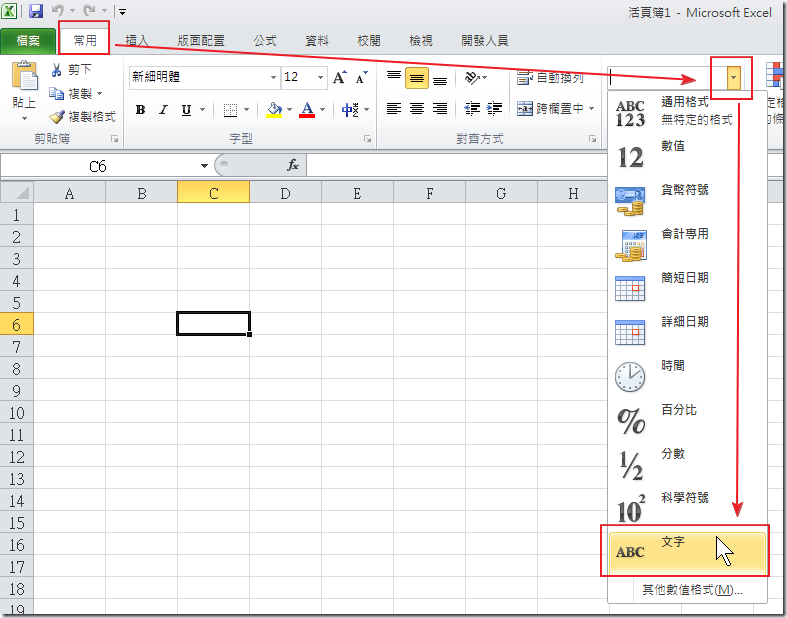787x618 pixels.
Task: Switch to the Page Layout (版面配置) tab
Action: point(201,41)
